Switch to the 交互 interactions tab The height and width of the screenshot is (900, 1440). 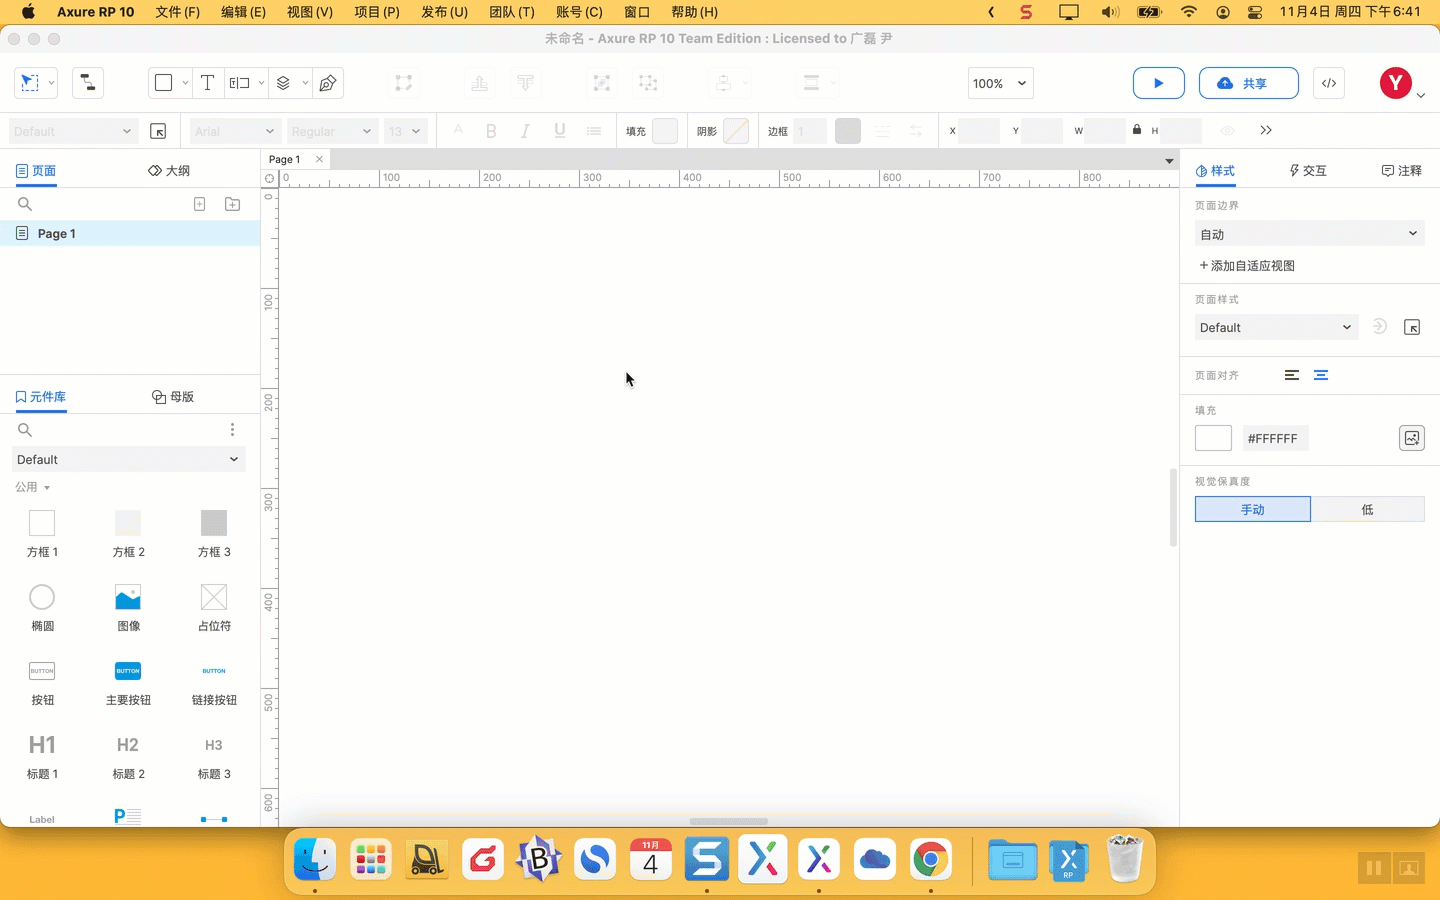1308,171
